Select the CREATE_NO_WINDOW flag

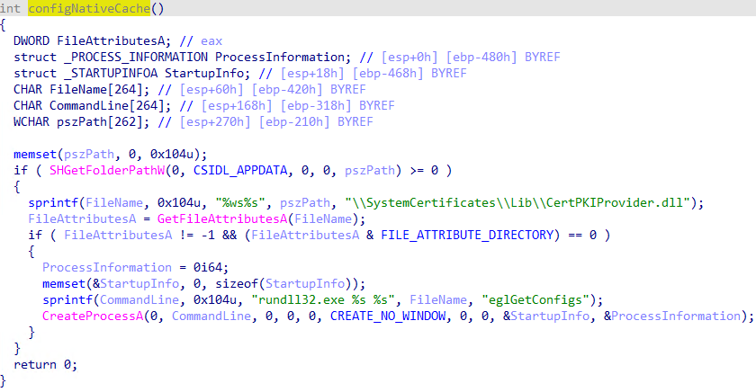388,316
